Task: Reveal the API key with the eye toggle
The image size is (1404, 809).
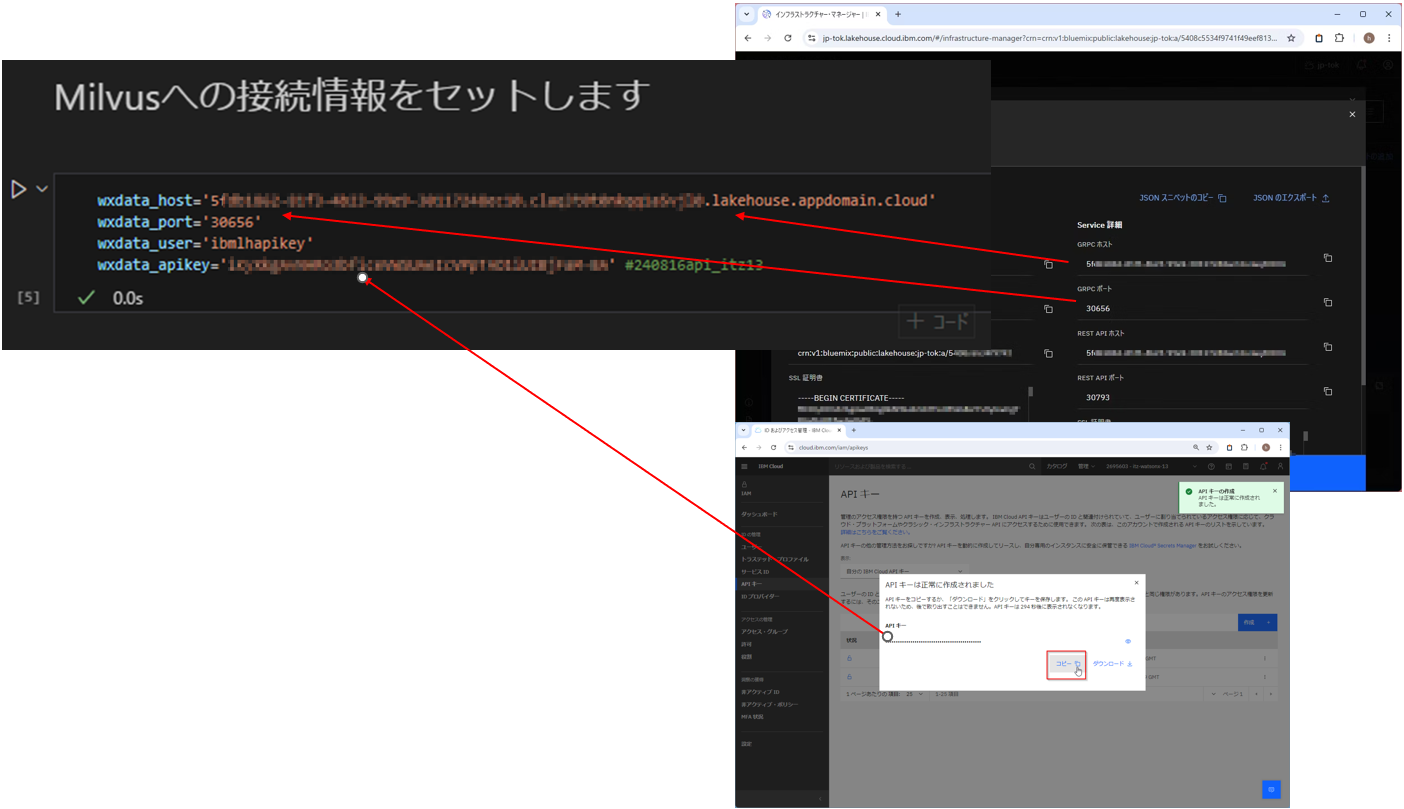Action: pos(1127,641)
